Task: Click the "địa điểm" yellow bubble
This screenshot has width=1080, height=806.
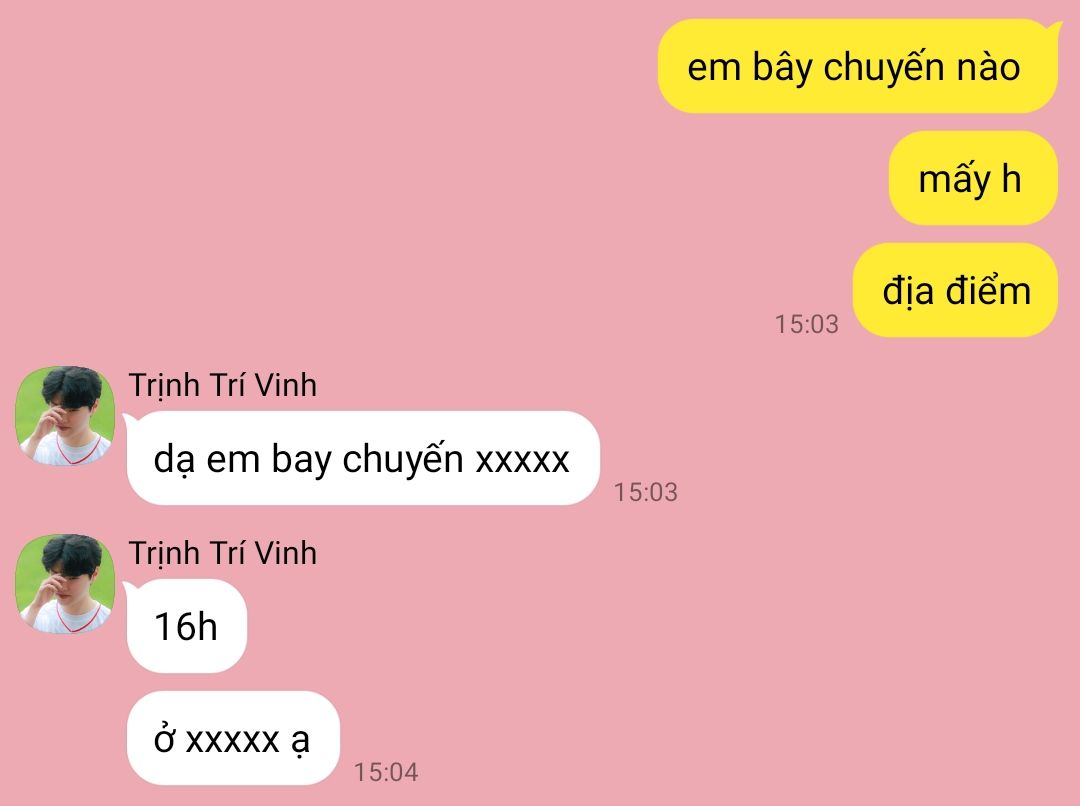Action: tap(955, 290)
